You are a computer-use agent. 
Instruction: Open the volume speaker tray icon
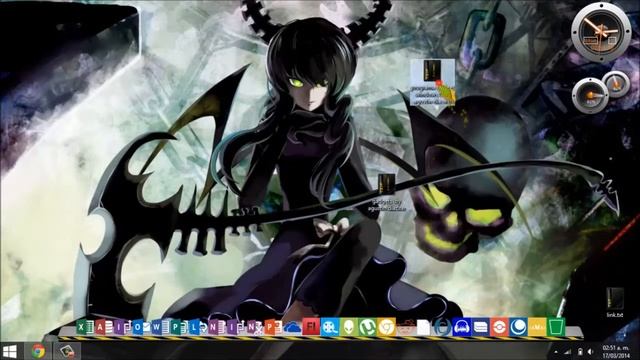(591, 351)
